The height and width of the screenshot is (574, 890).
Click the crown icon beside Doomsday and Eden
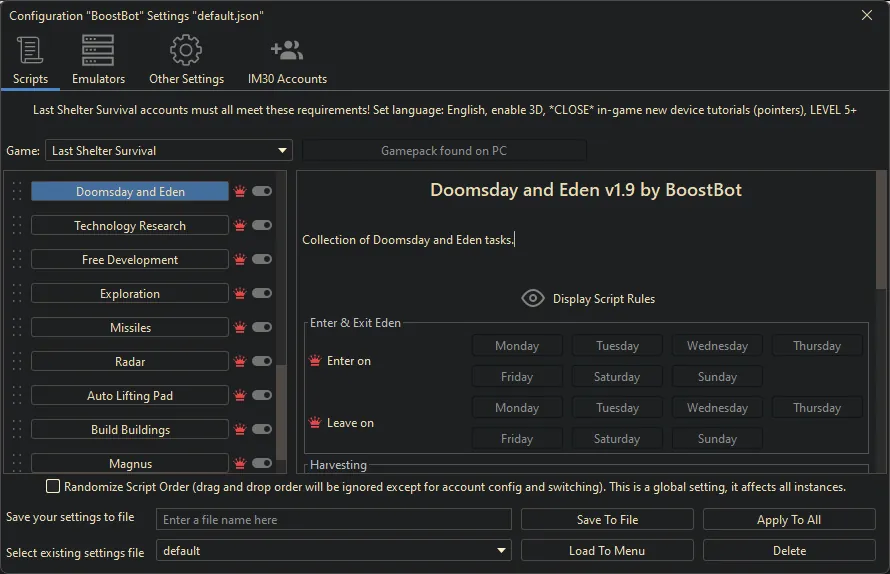click(240, 191)
